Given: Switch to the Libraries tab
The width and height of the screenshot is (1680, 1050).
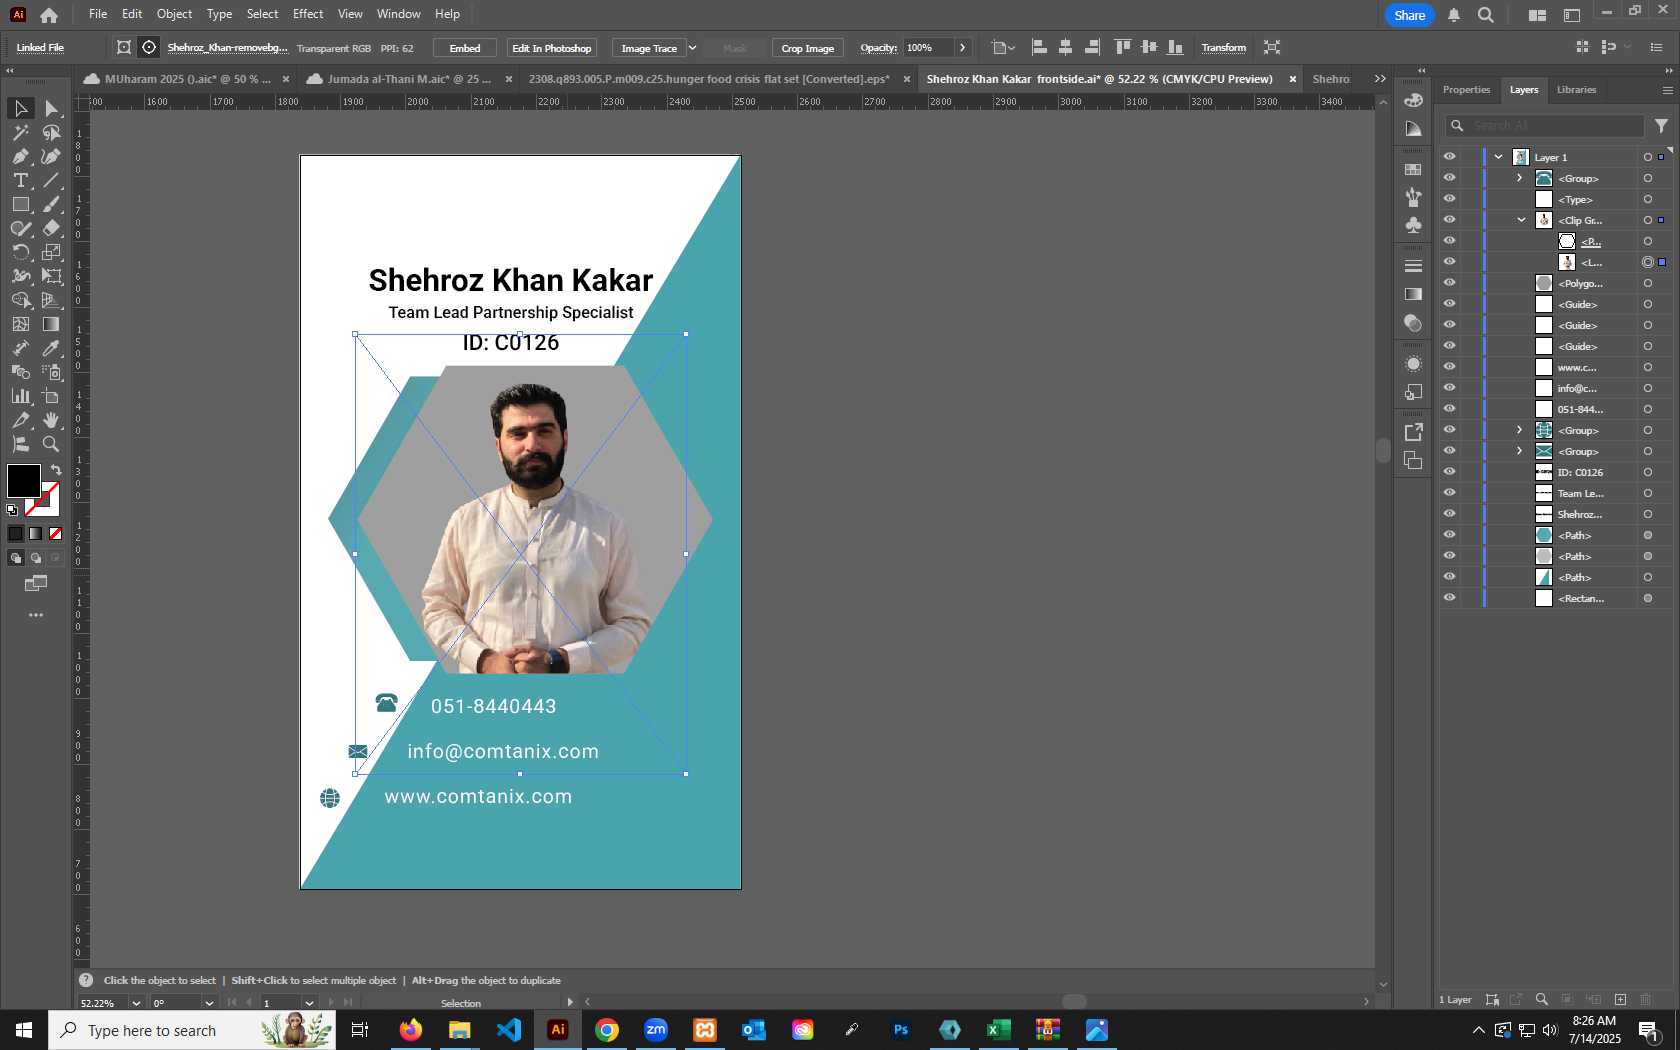Looking at the screenshot, I should pyautogui.click(x=1576, y=90).
